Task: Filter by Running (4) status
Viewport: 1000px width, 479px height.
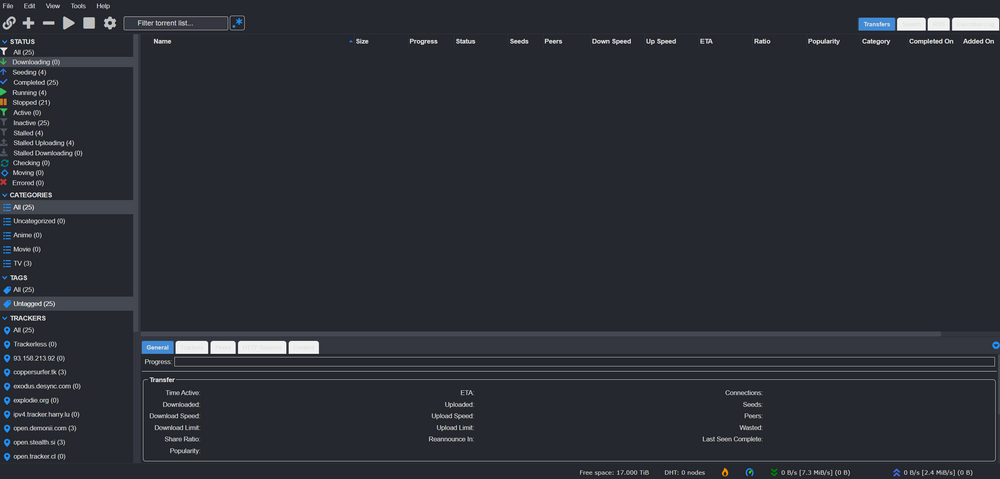Action: point(66,92)
